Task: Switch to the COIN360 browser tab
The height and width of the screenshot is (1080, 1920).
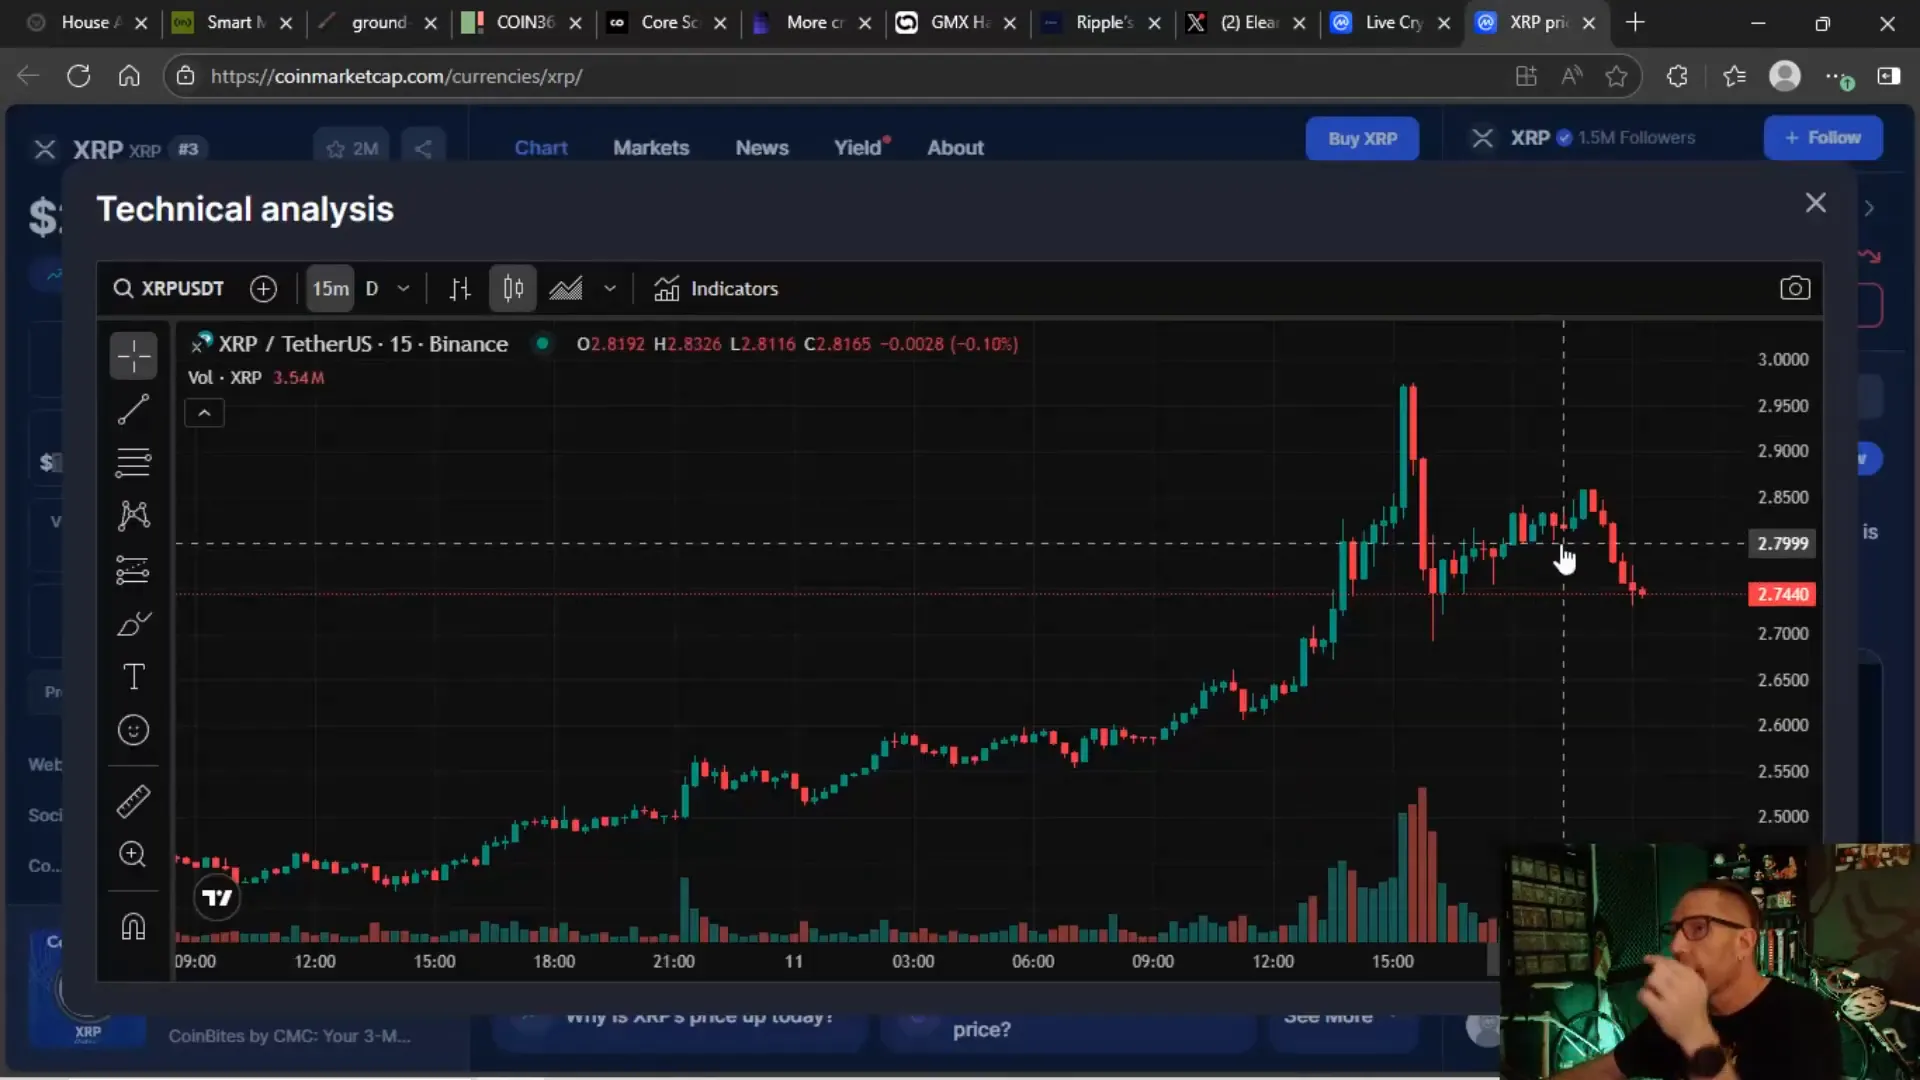Action: coord(522,22)
